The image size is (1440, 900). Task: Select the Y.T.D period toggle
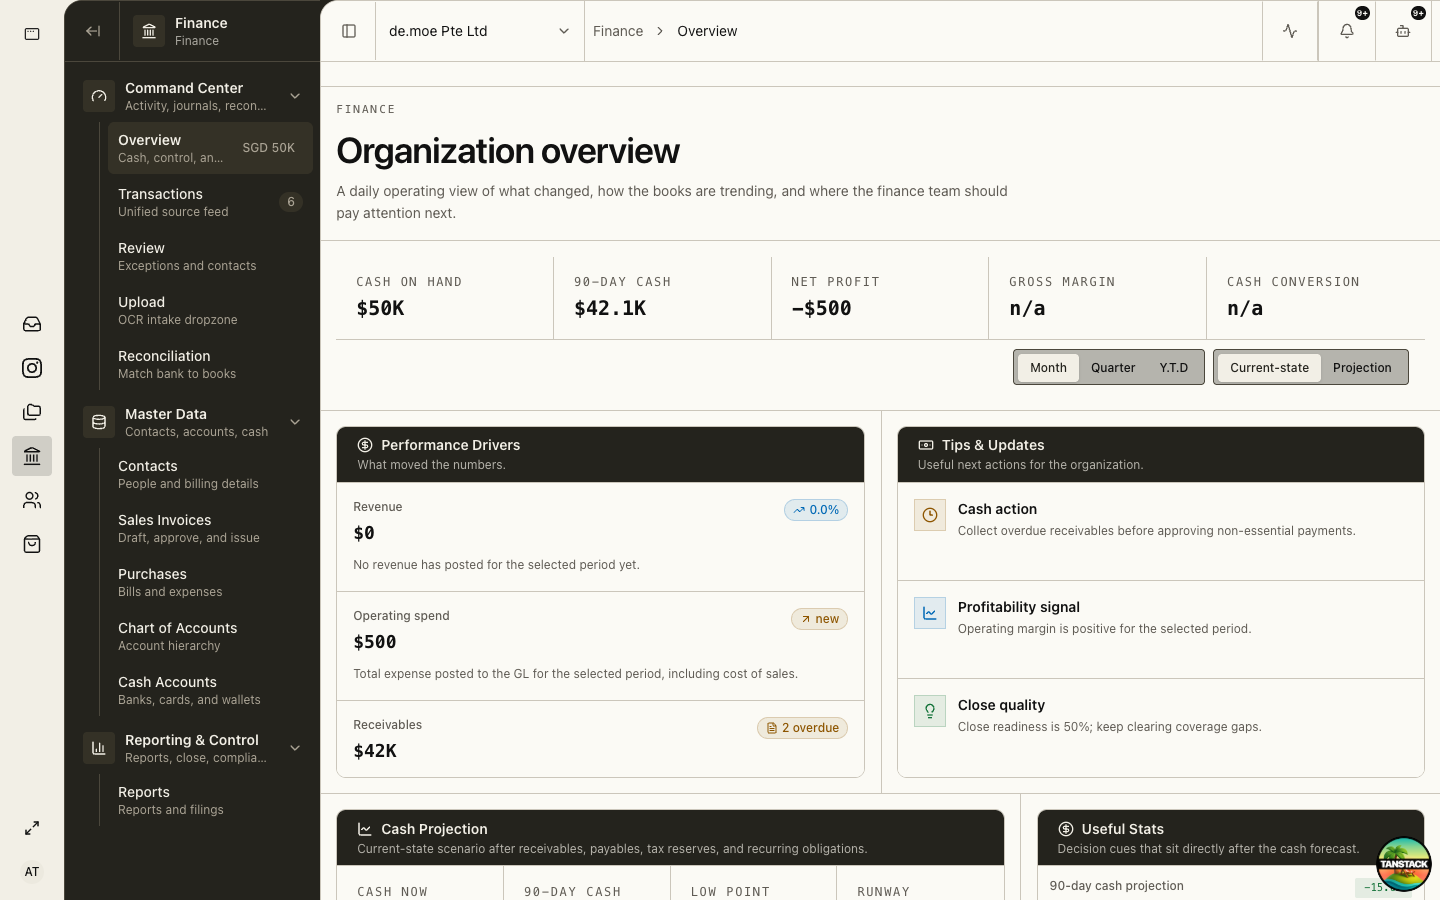click(x=1174, y=367)
